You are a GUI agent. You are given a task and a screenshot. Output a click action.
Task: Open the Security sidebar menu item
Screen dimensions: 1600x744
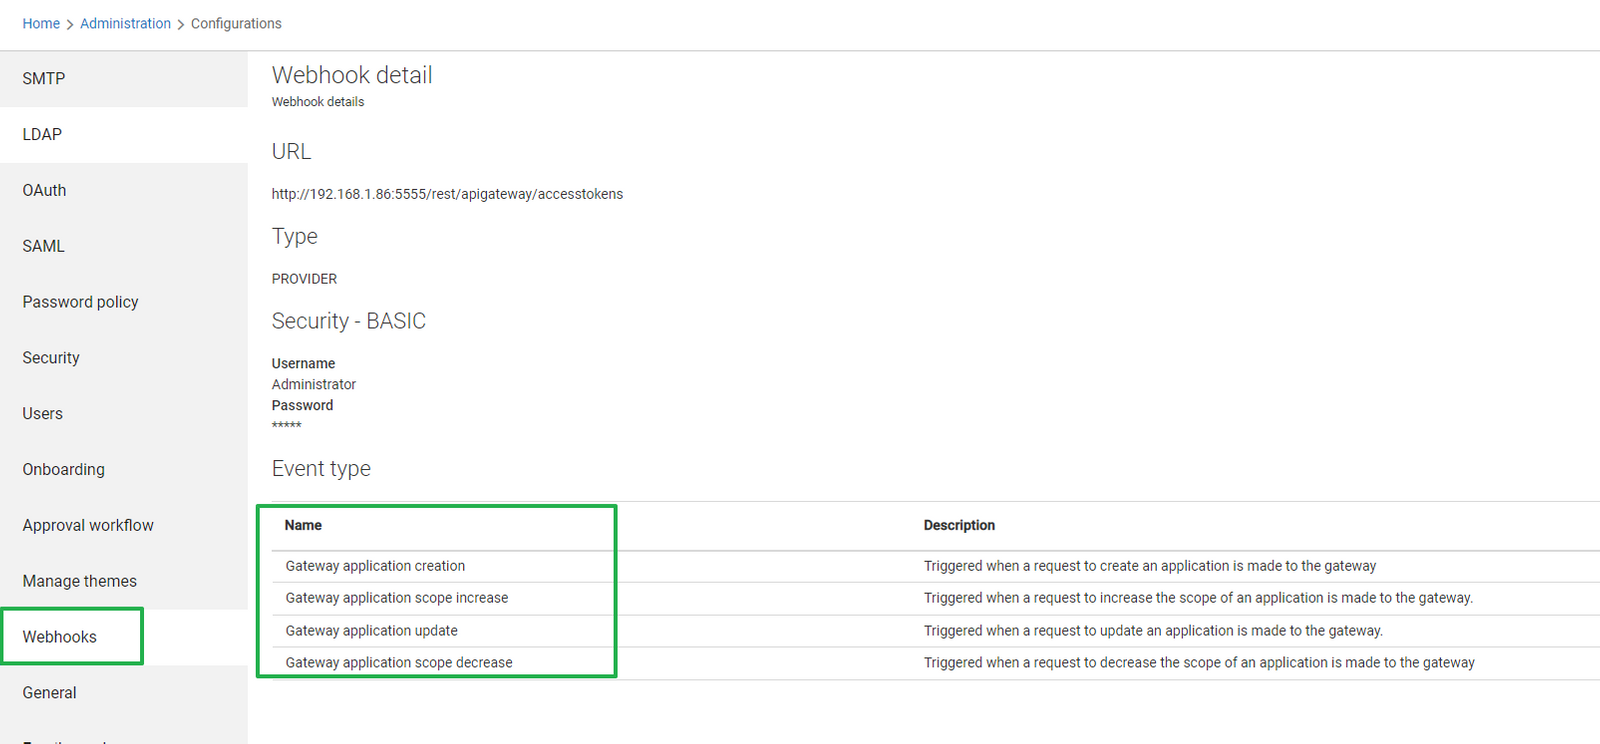(51, 358)
